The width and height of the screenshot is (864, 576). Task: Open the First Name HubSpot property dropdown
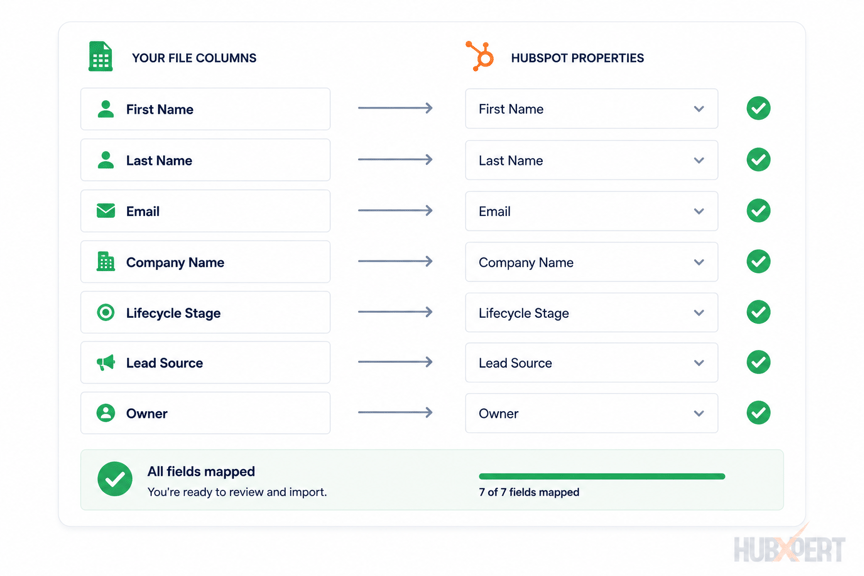click(591, 109)
